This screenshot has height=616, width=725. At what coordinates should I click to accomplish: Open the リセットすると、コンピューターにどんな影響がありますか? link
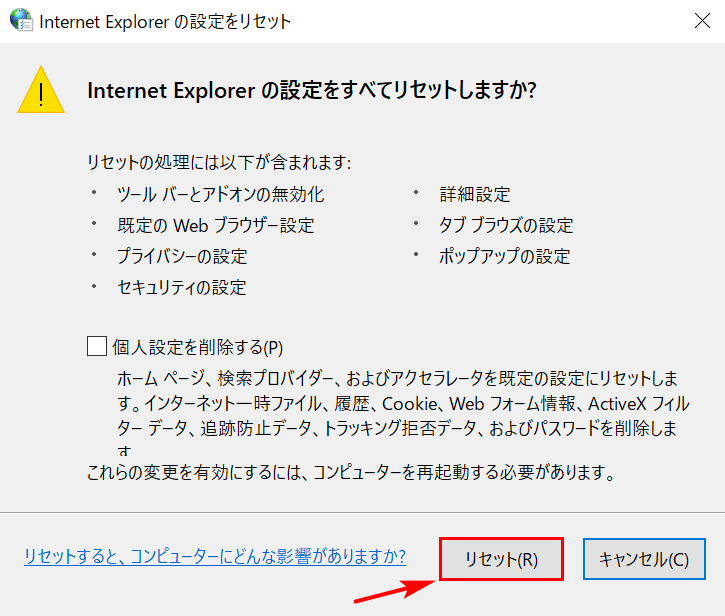215,556
